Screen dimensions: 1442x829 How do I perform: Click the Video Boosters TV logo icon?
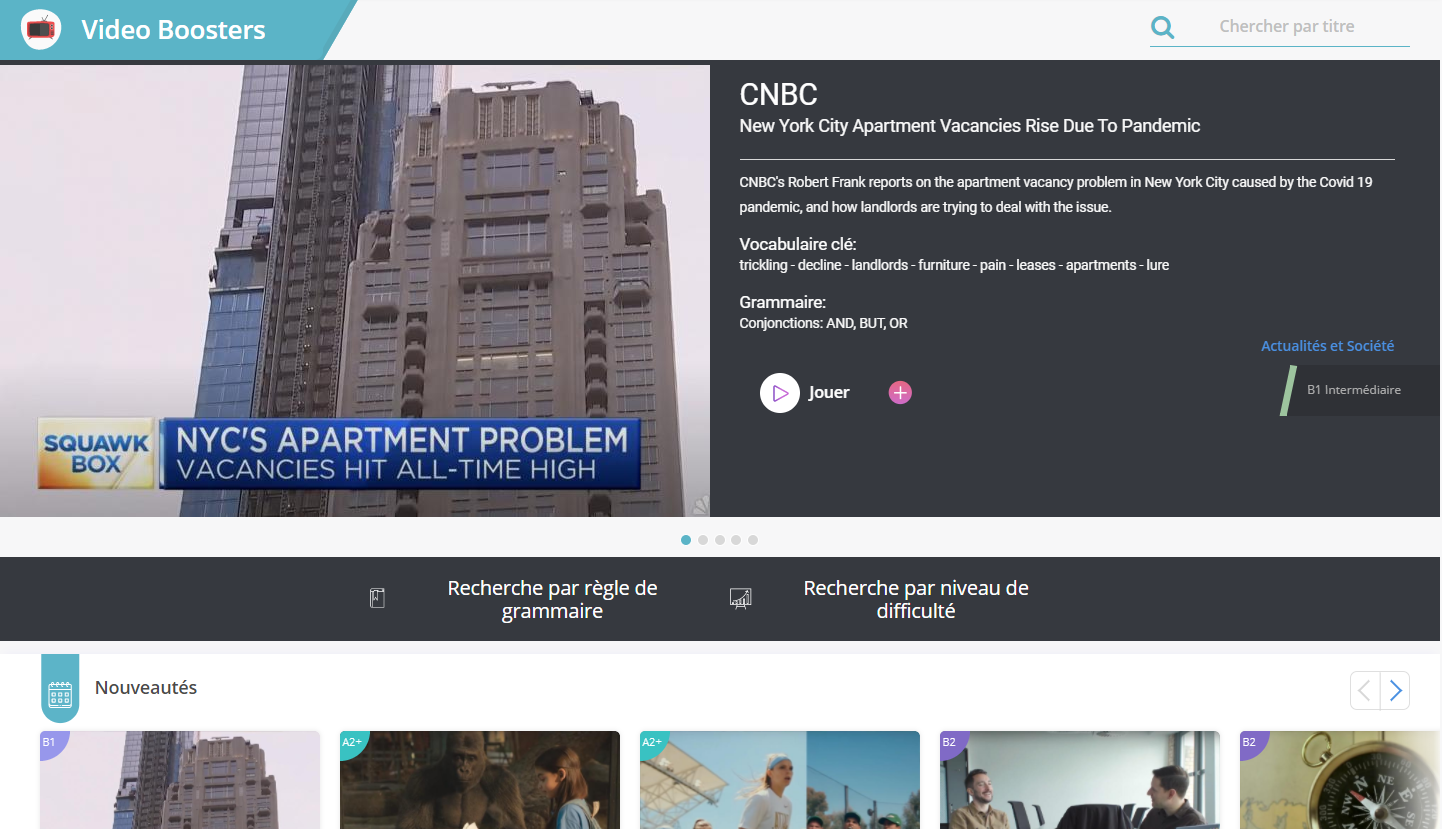[x=41, y=29]
